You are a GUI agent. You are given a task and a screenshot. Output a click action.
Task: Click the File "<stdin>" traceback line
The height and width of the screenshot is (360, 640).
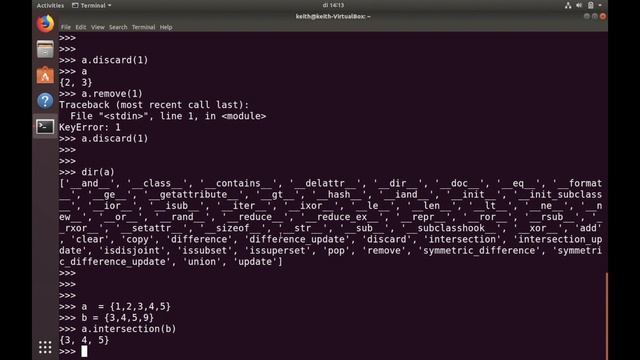168,116
